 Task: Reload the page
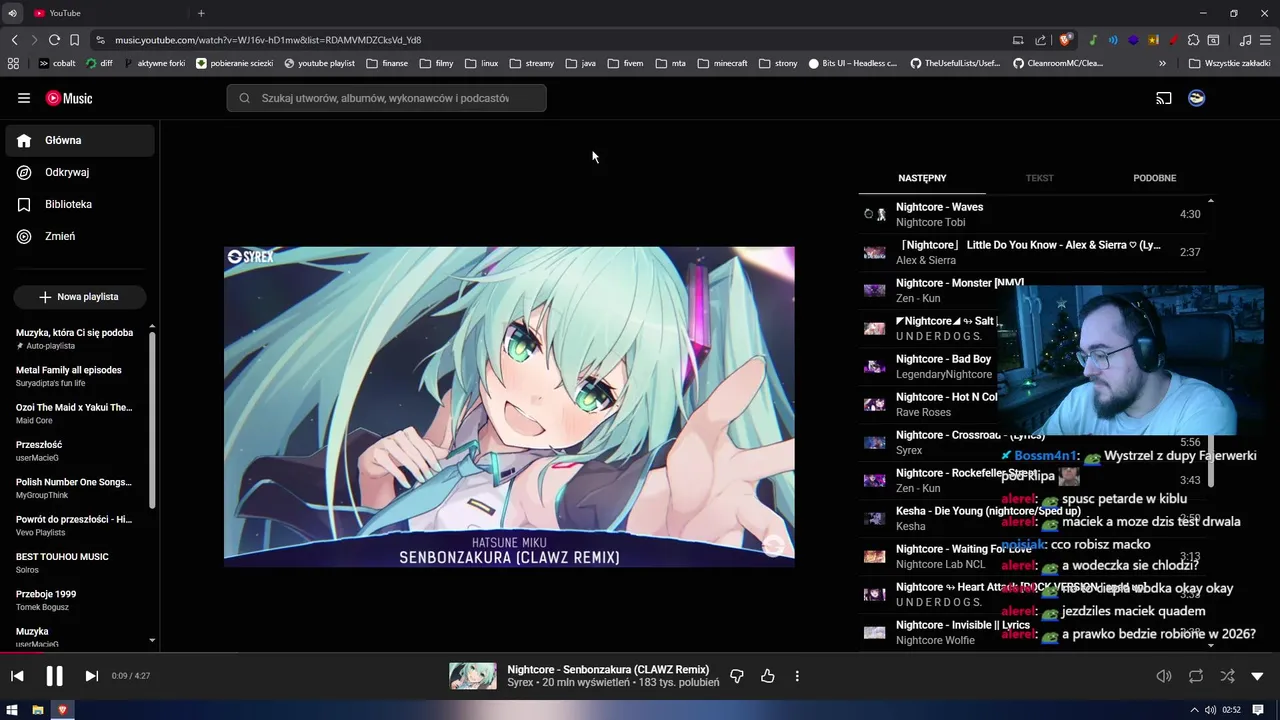(x=54, y=40)
